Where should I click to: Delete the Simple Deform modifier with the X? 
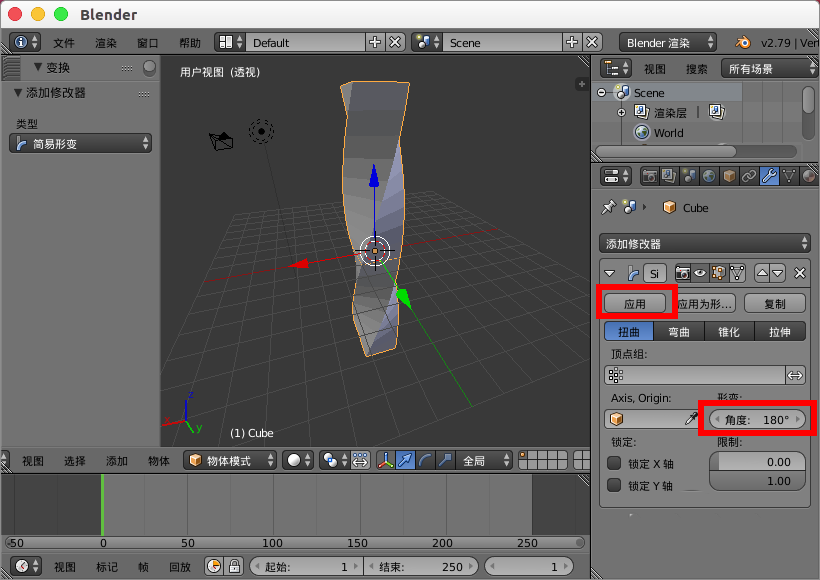(x=800, y=273)
